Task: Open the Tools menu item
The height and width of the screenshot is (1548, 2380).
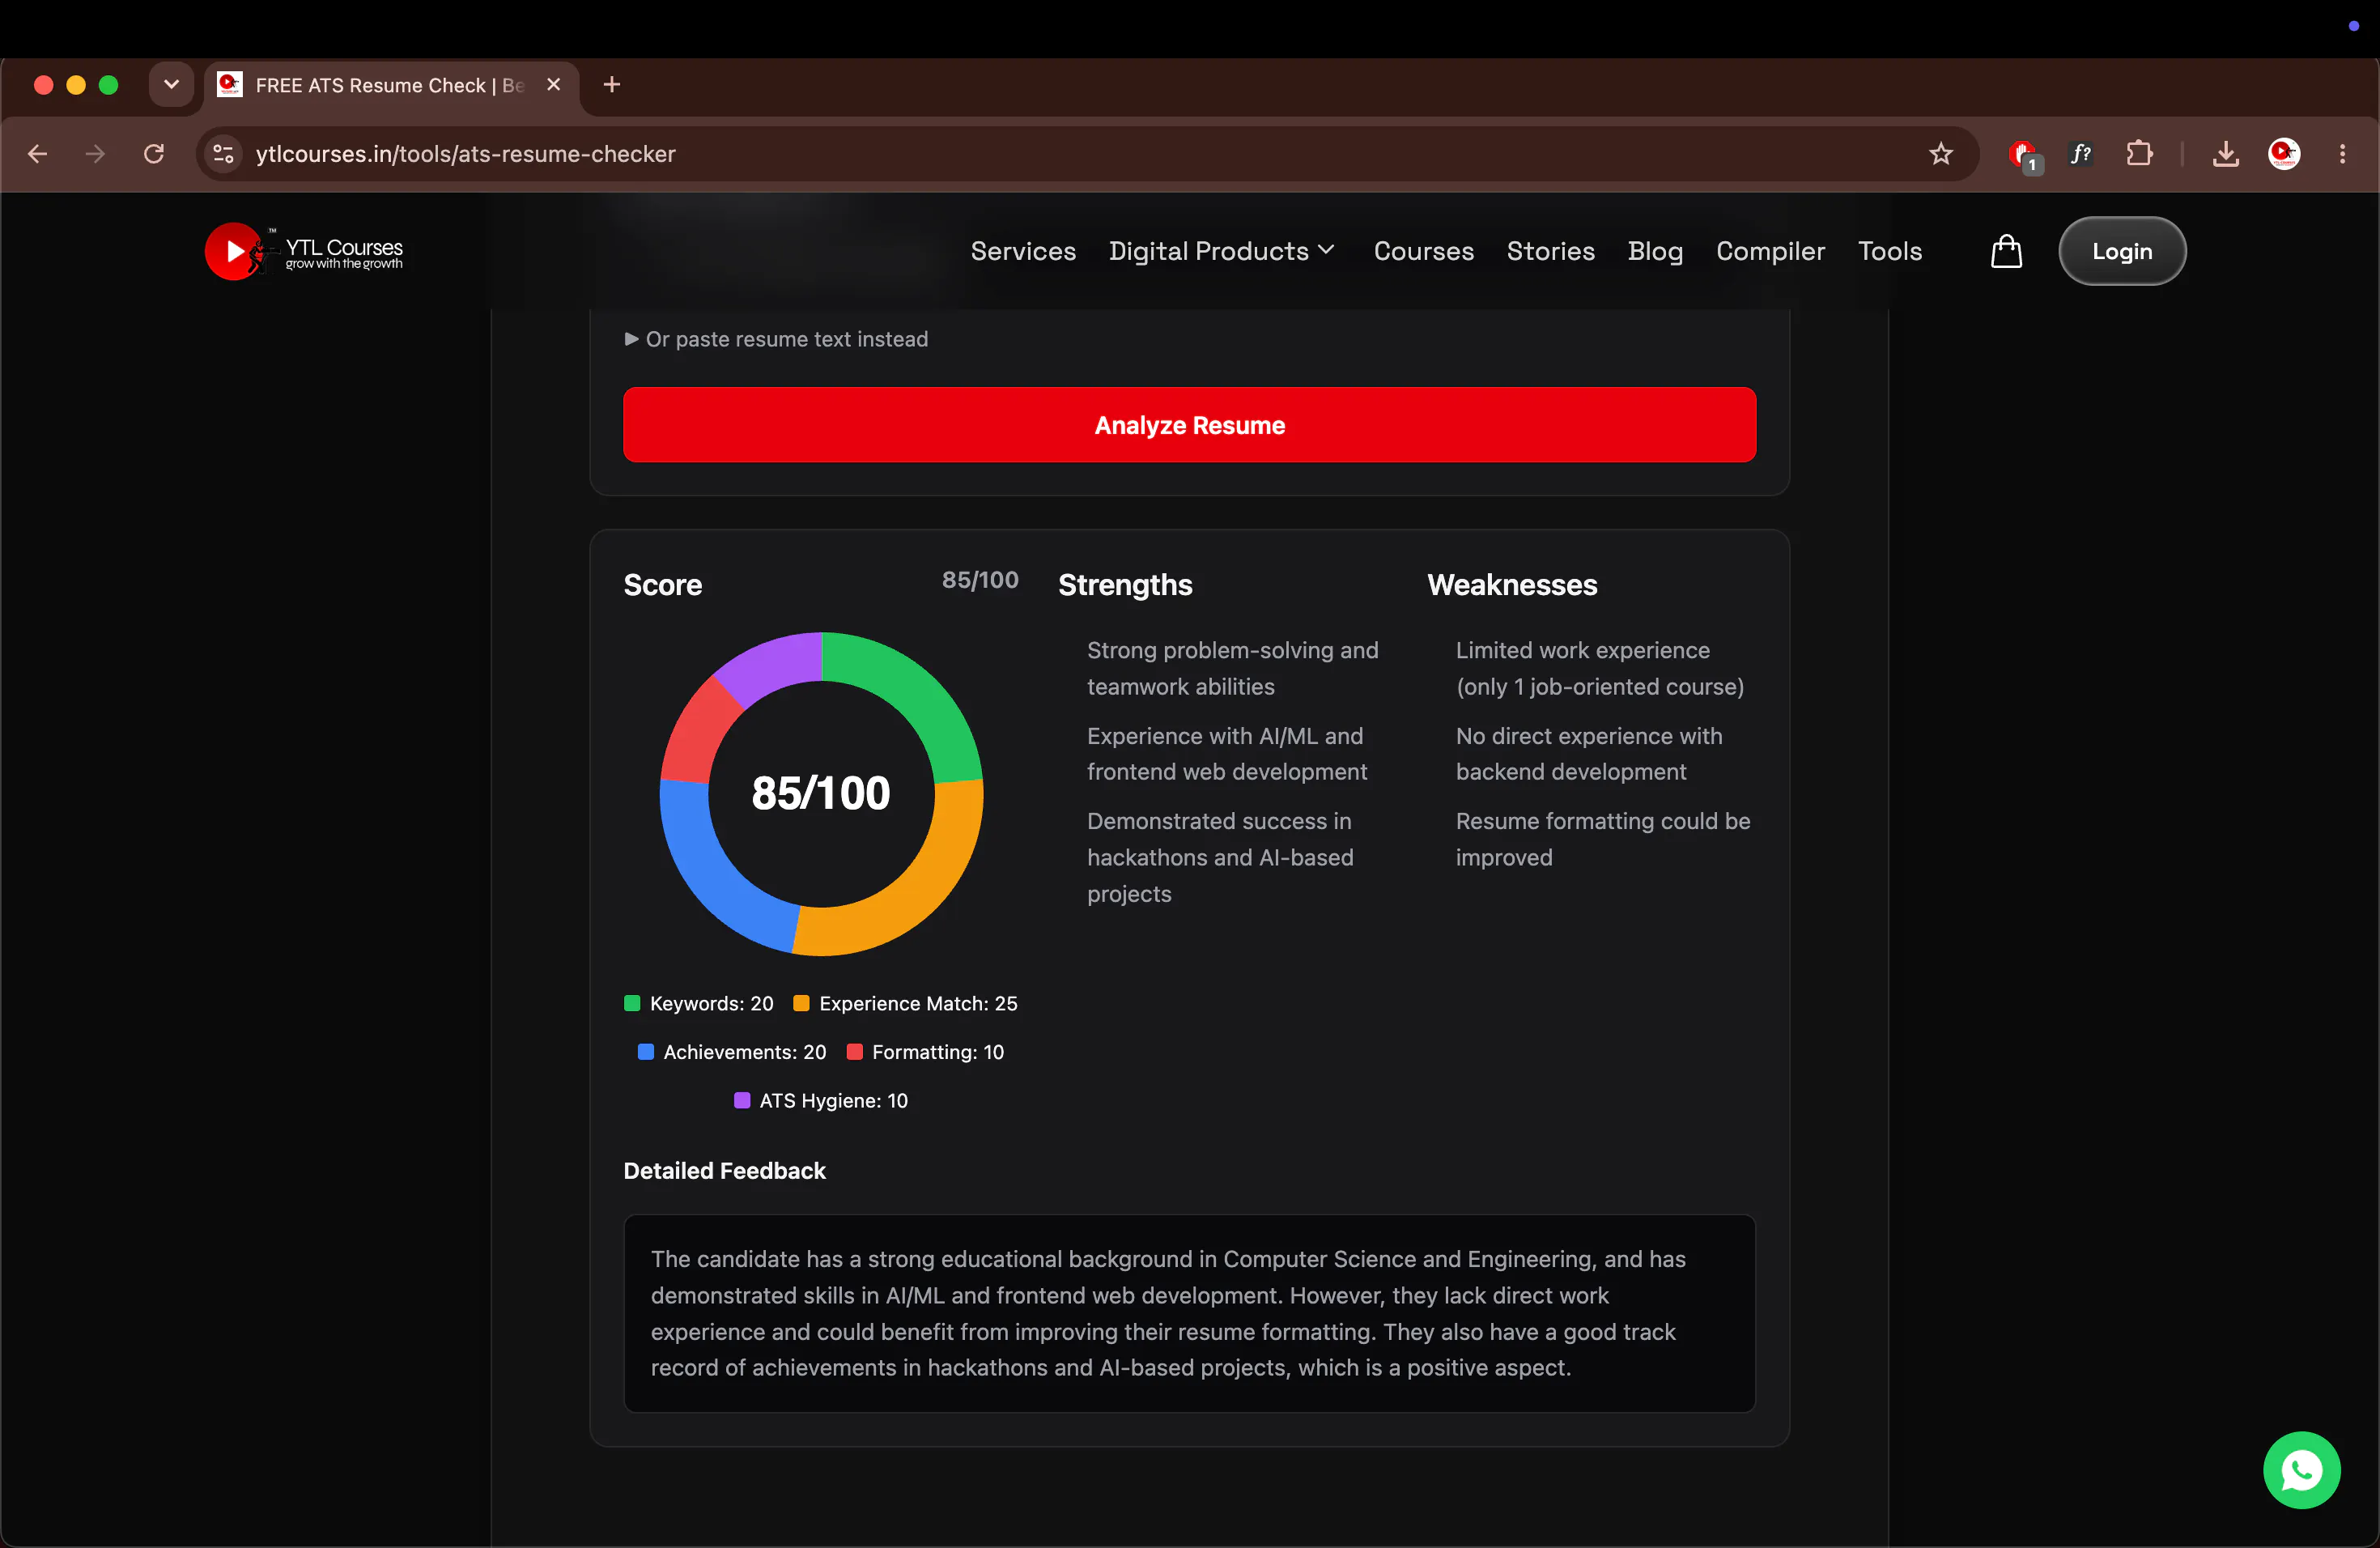Action: (1889, 251)
